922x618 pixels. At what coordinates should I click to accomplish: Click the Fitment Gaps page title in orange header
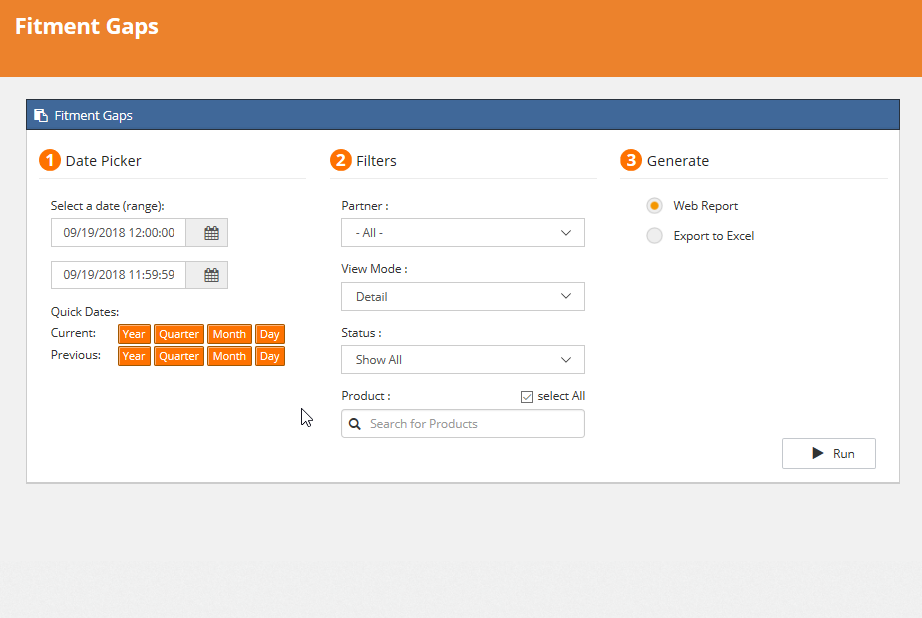[x=86, y=26]
